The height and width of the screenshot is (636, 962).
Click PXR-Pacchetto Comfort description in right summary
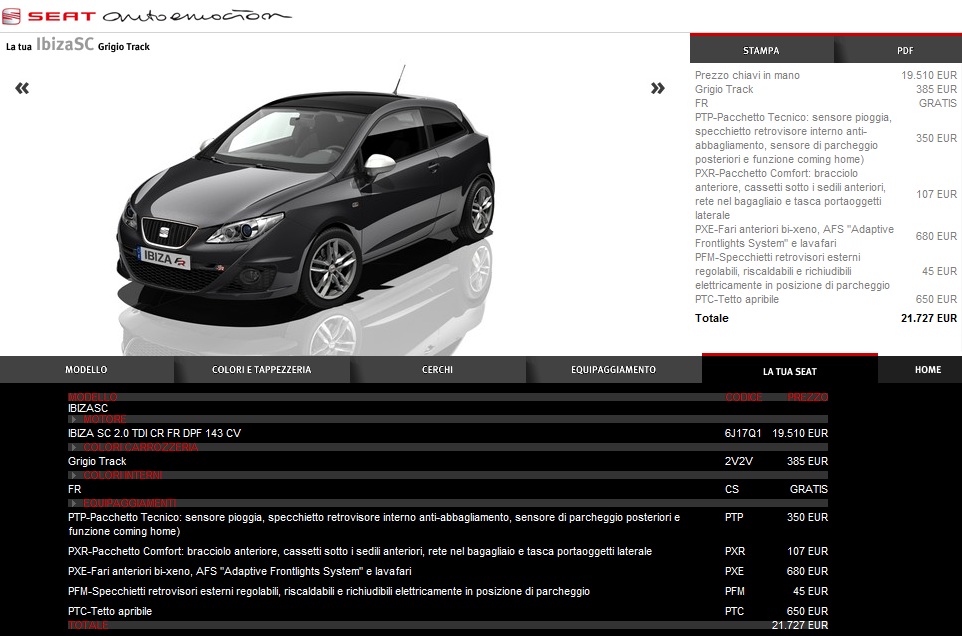790,194
